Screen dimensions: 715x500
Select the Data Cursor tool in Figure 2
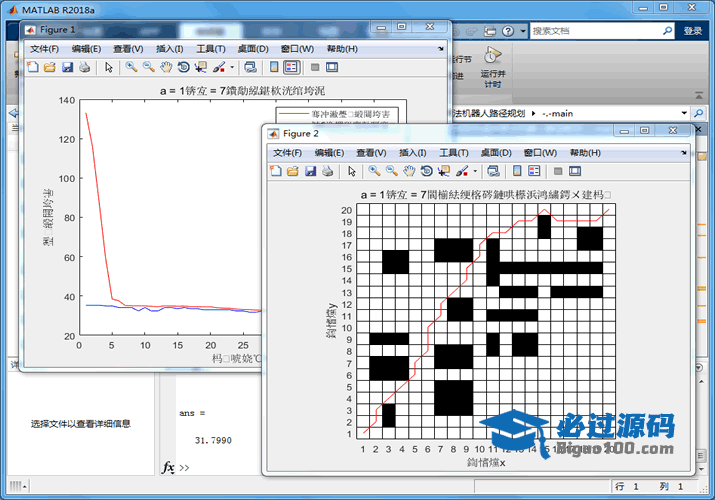tap(444, 171)
